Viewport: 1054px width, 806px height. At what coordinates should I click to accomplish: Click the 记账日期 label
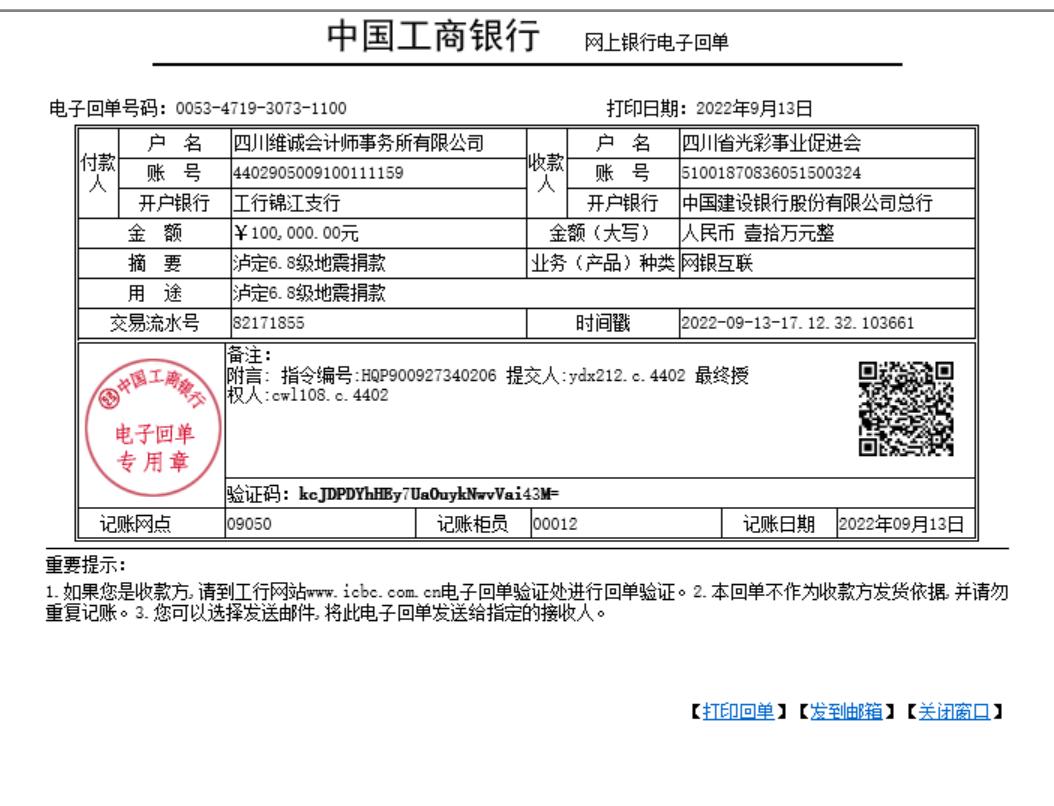click(x=779, y=524)
